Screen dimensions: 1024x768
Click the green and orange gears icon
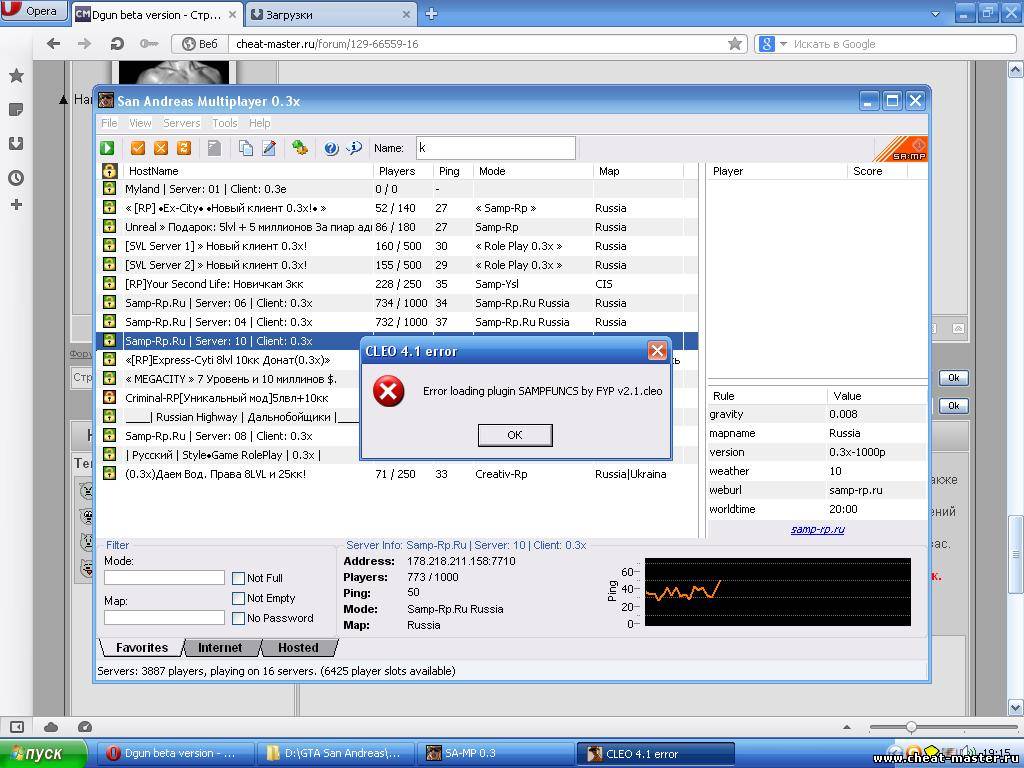point(300,148)
